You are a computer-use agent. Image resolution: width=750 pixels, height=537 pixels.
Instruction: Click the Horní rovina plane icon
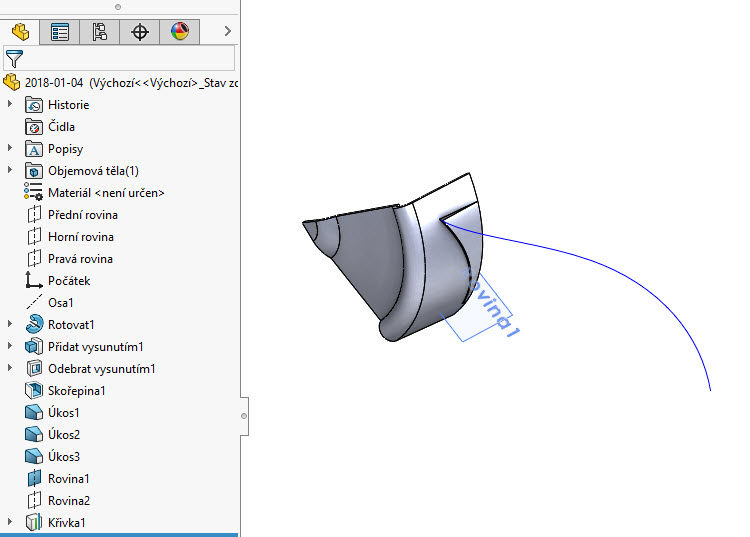(34, 237)
